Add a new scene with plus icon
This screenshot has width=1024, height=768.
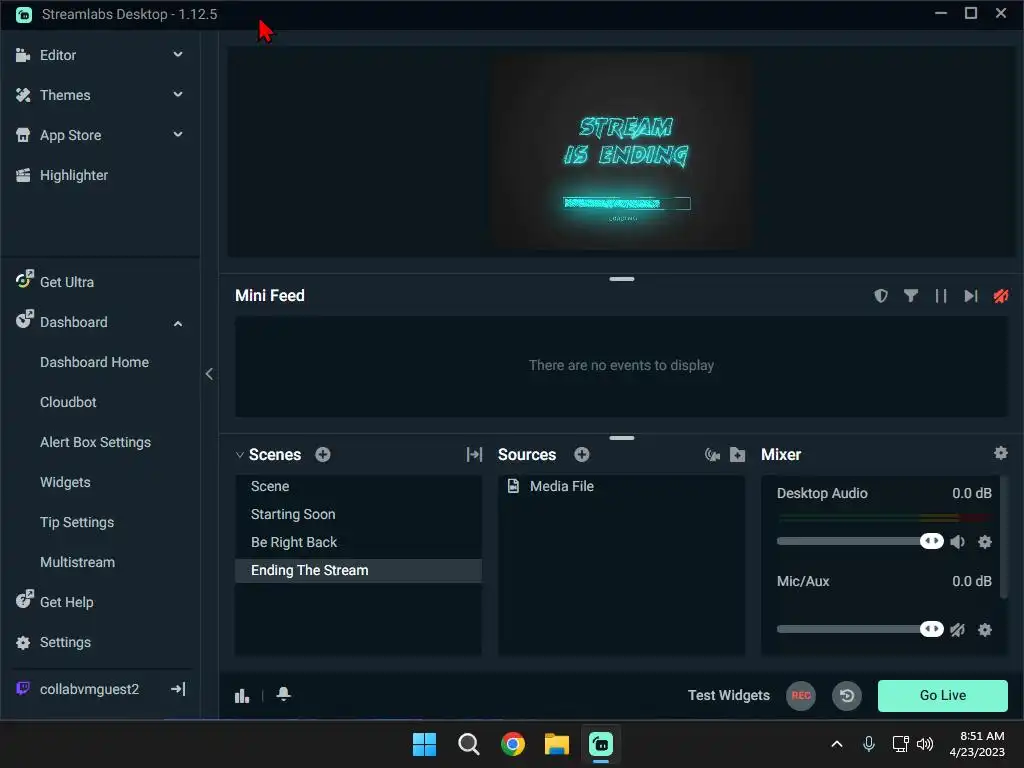323,455
